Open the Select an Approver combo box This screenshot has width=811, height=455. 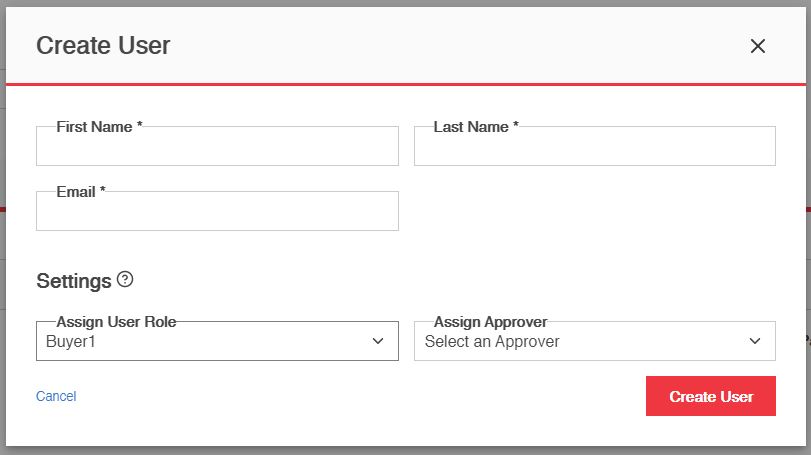[x=580, y=342]
